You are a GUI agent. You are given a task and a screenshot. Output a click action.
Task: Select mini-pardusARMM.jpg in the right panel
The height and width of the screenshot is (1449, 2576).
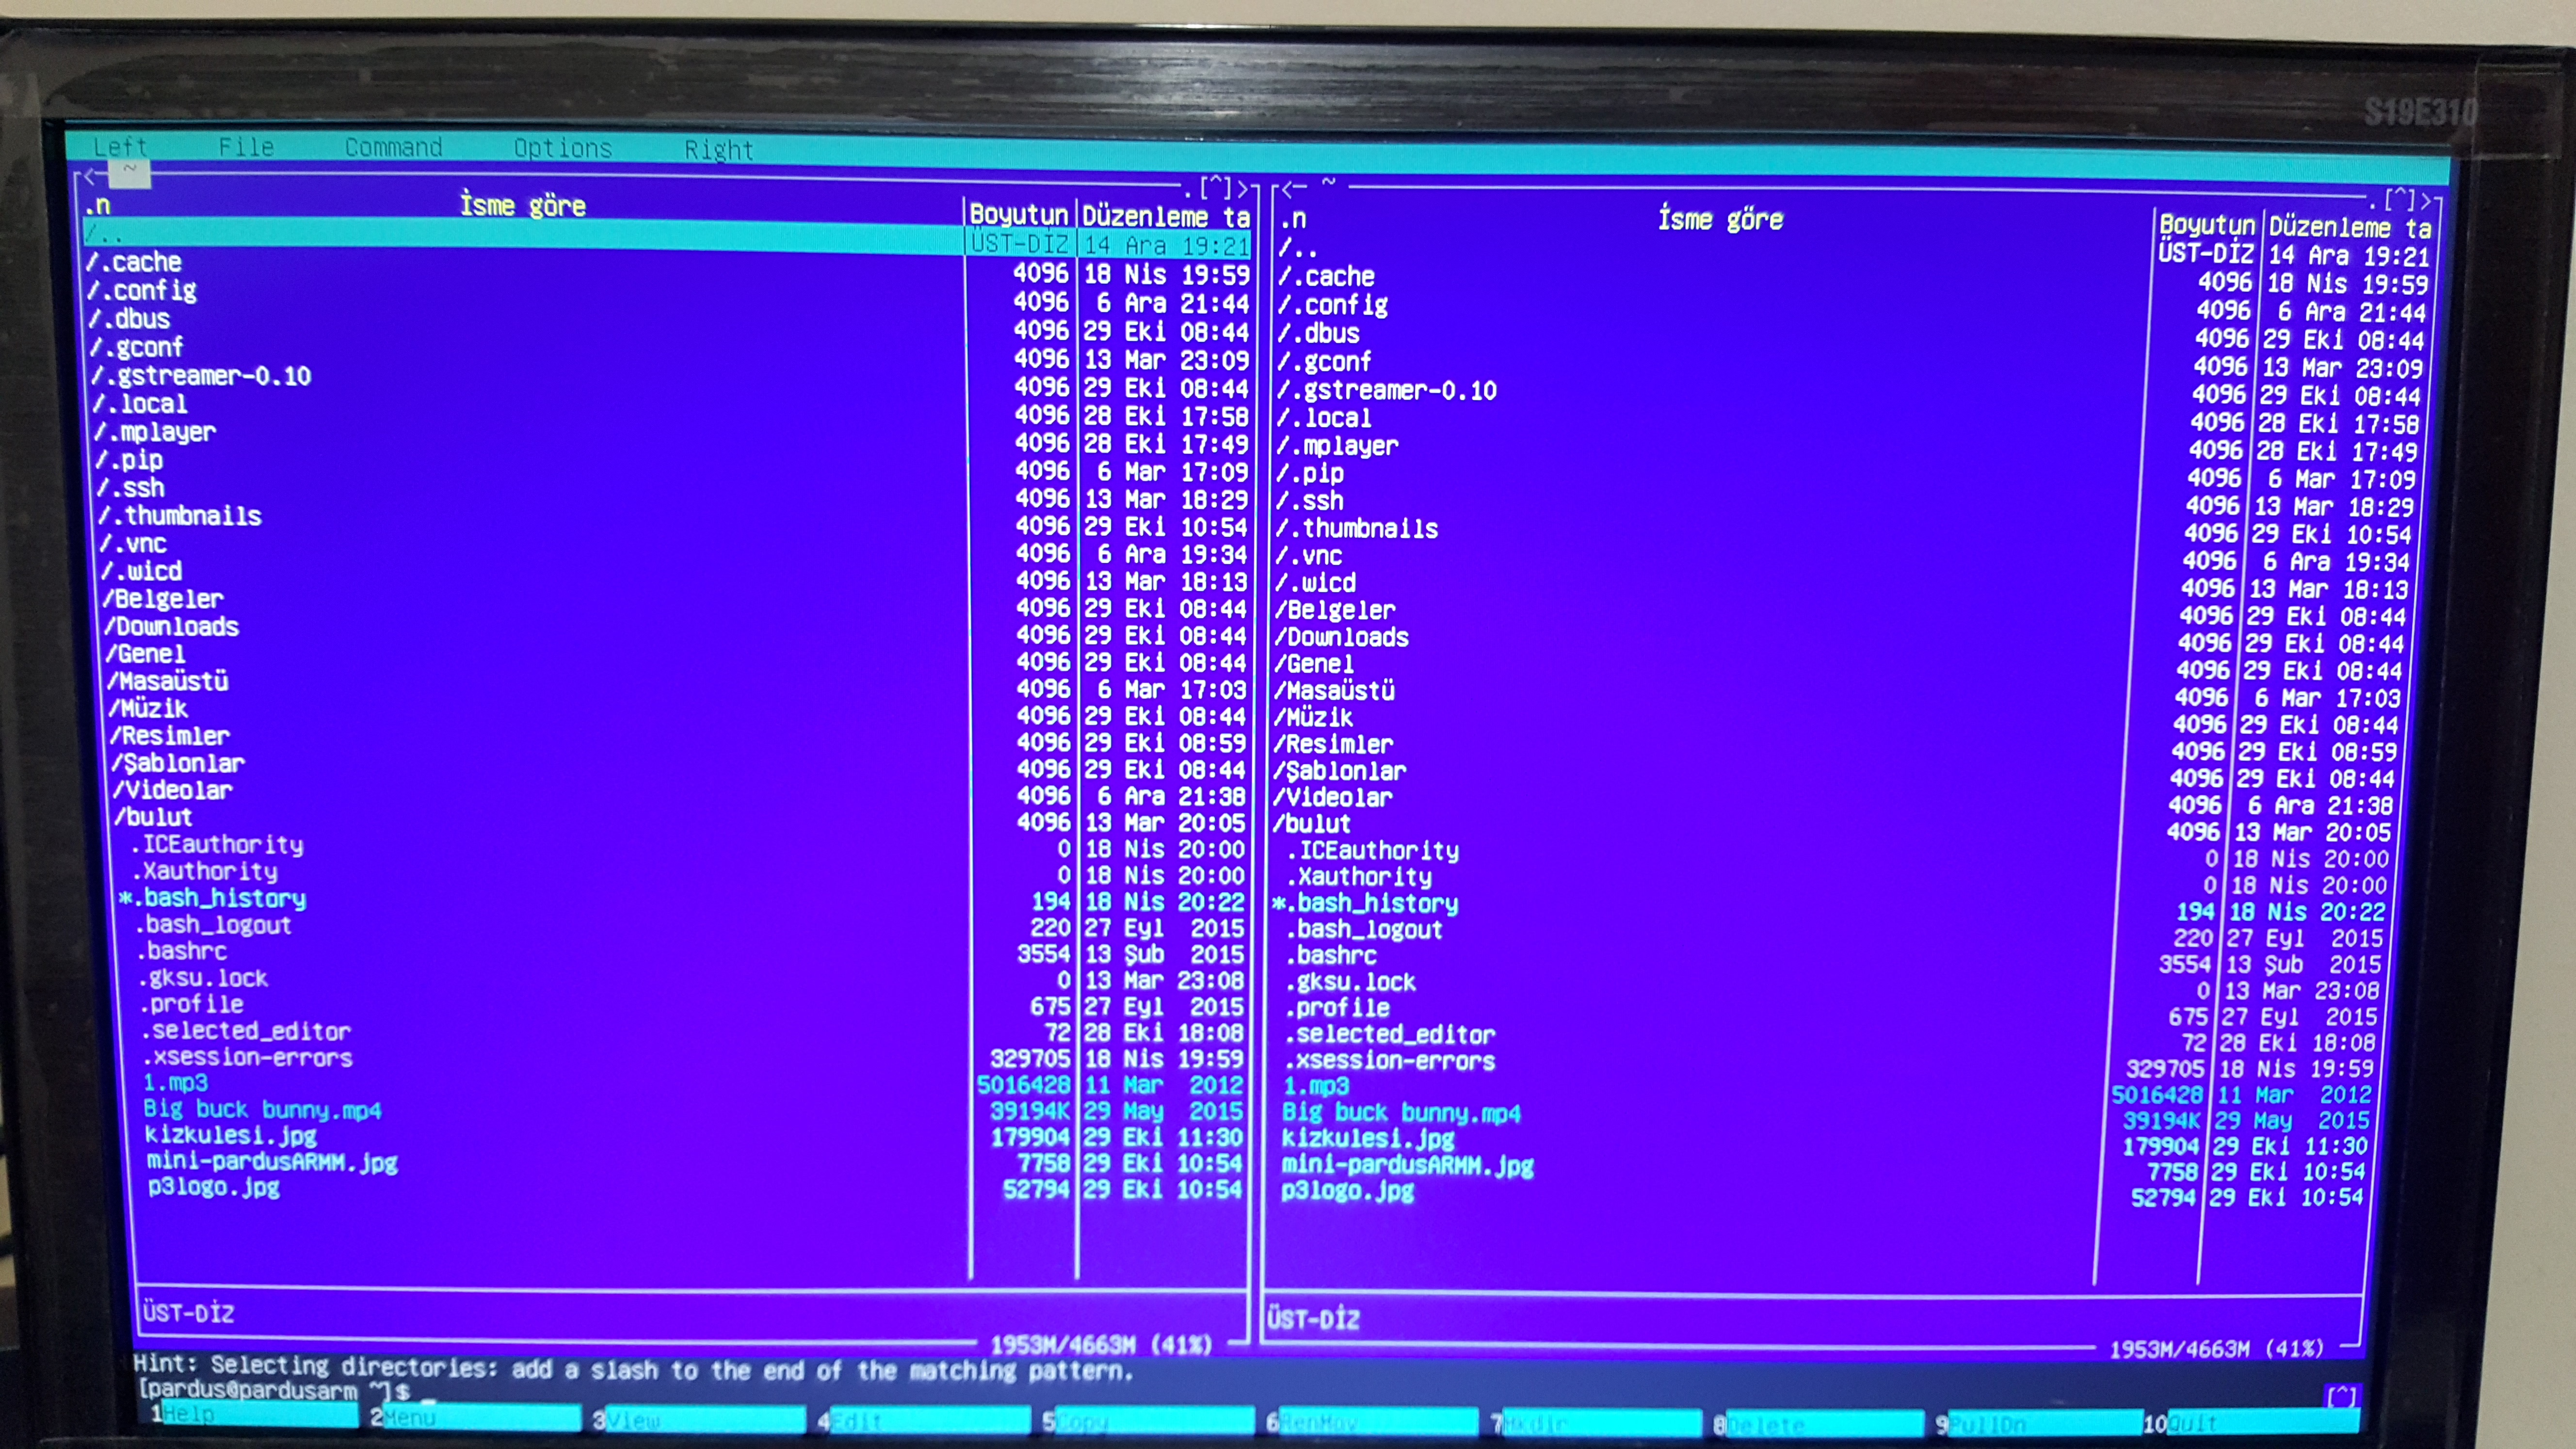point(1408,1165)
